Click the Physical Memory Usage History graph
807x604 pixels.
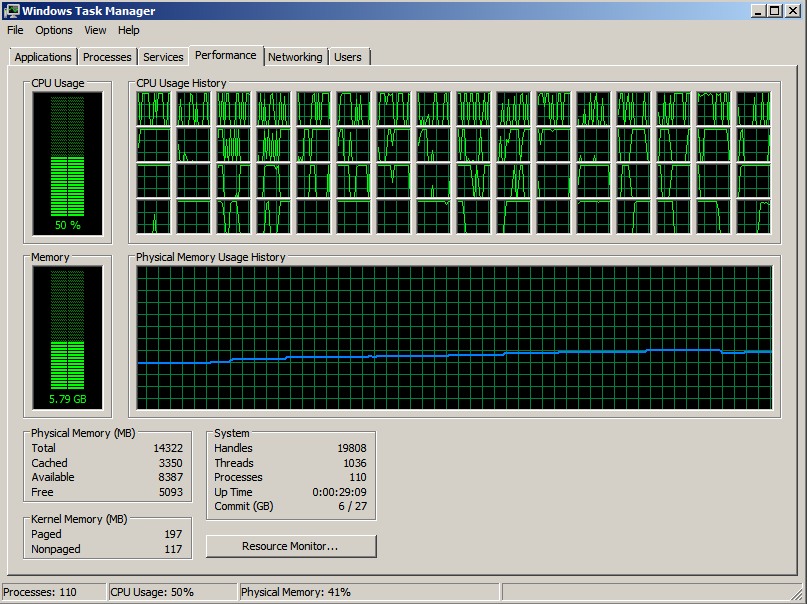[454, 337]
